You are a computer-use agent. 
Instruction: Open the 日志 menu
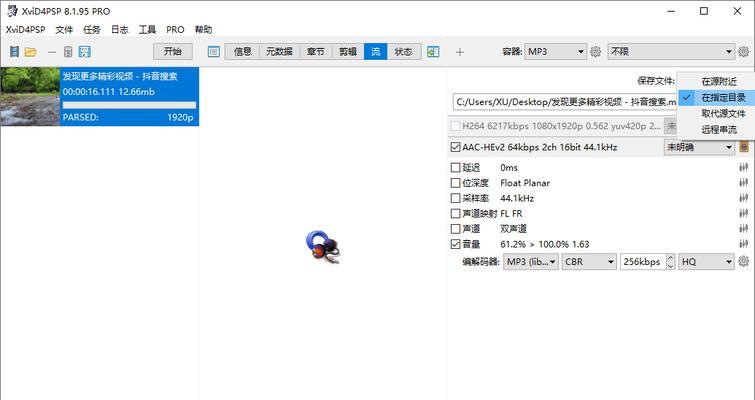click(119, 29)
